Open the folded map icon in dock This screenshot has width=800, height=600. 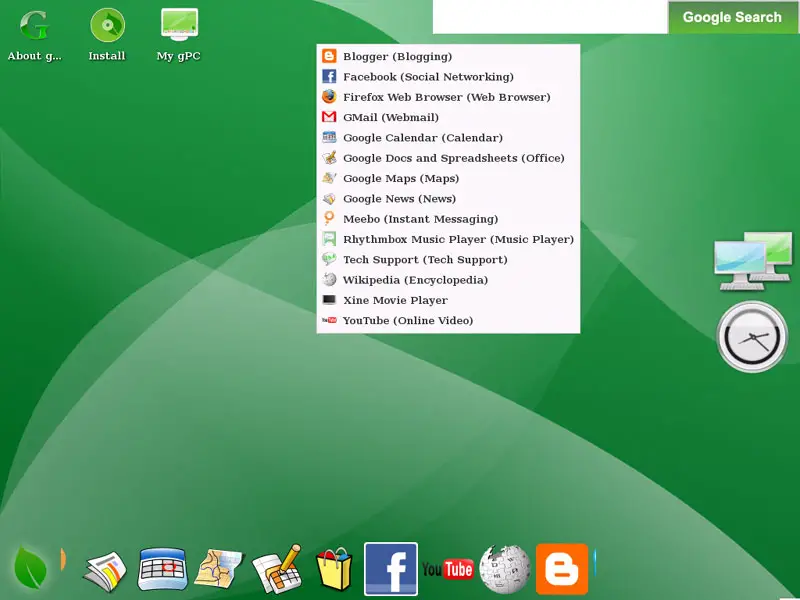click(219, 568)
